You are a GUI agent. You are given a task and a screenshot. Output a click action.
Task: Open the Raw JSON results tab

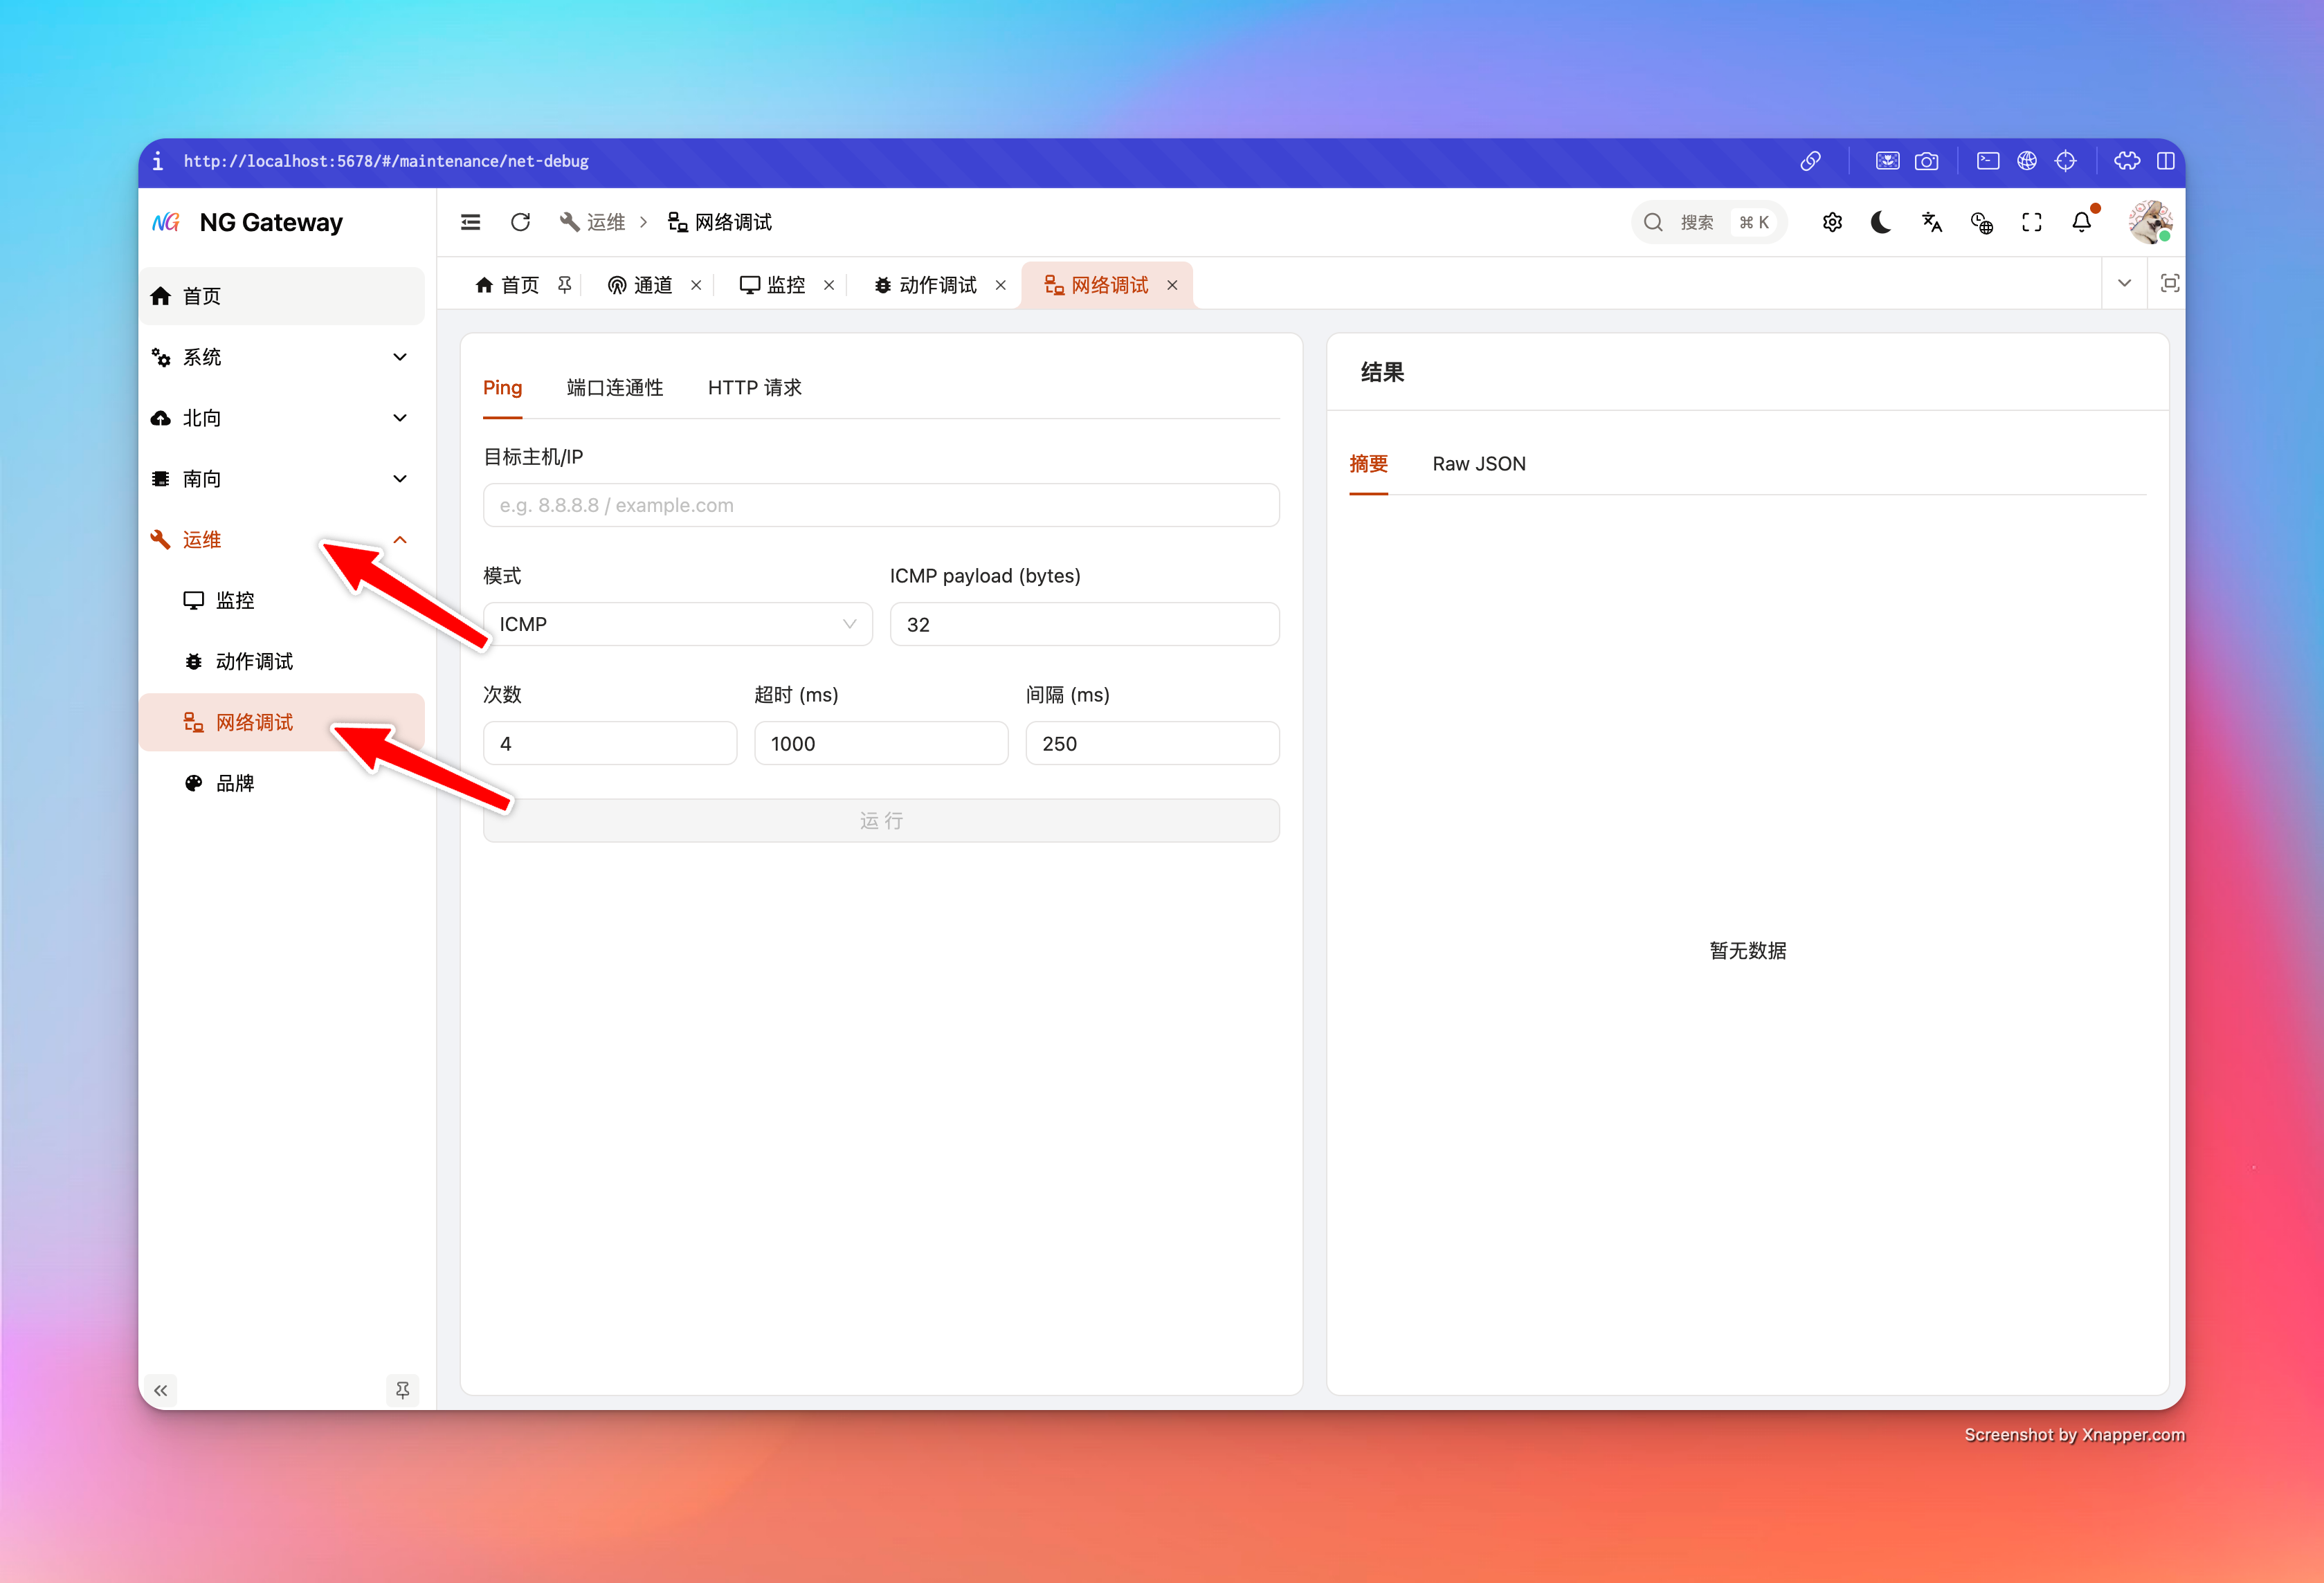(1479, 463)
